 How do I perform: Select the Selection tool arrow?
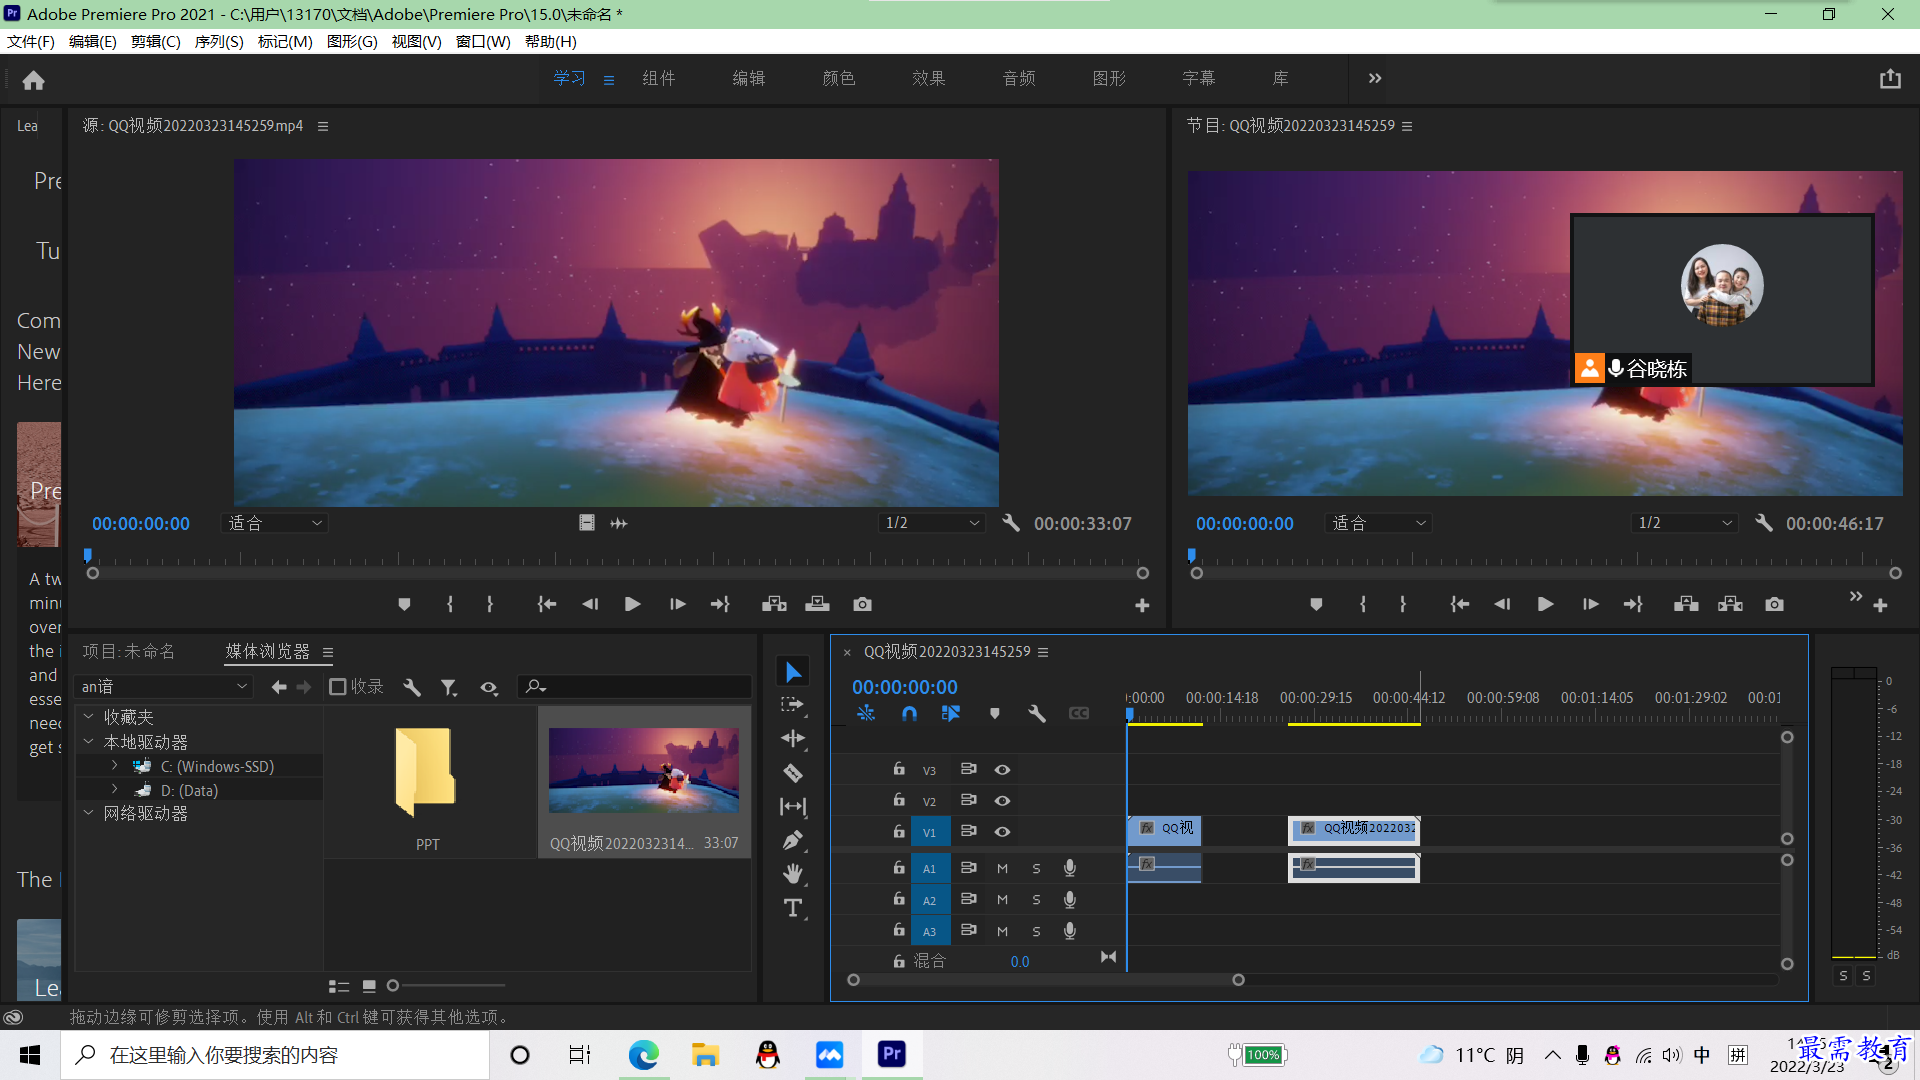[x=793, y=671]
